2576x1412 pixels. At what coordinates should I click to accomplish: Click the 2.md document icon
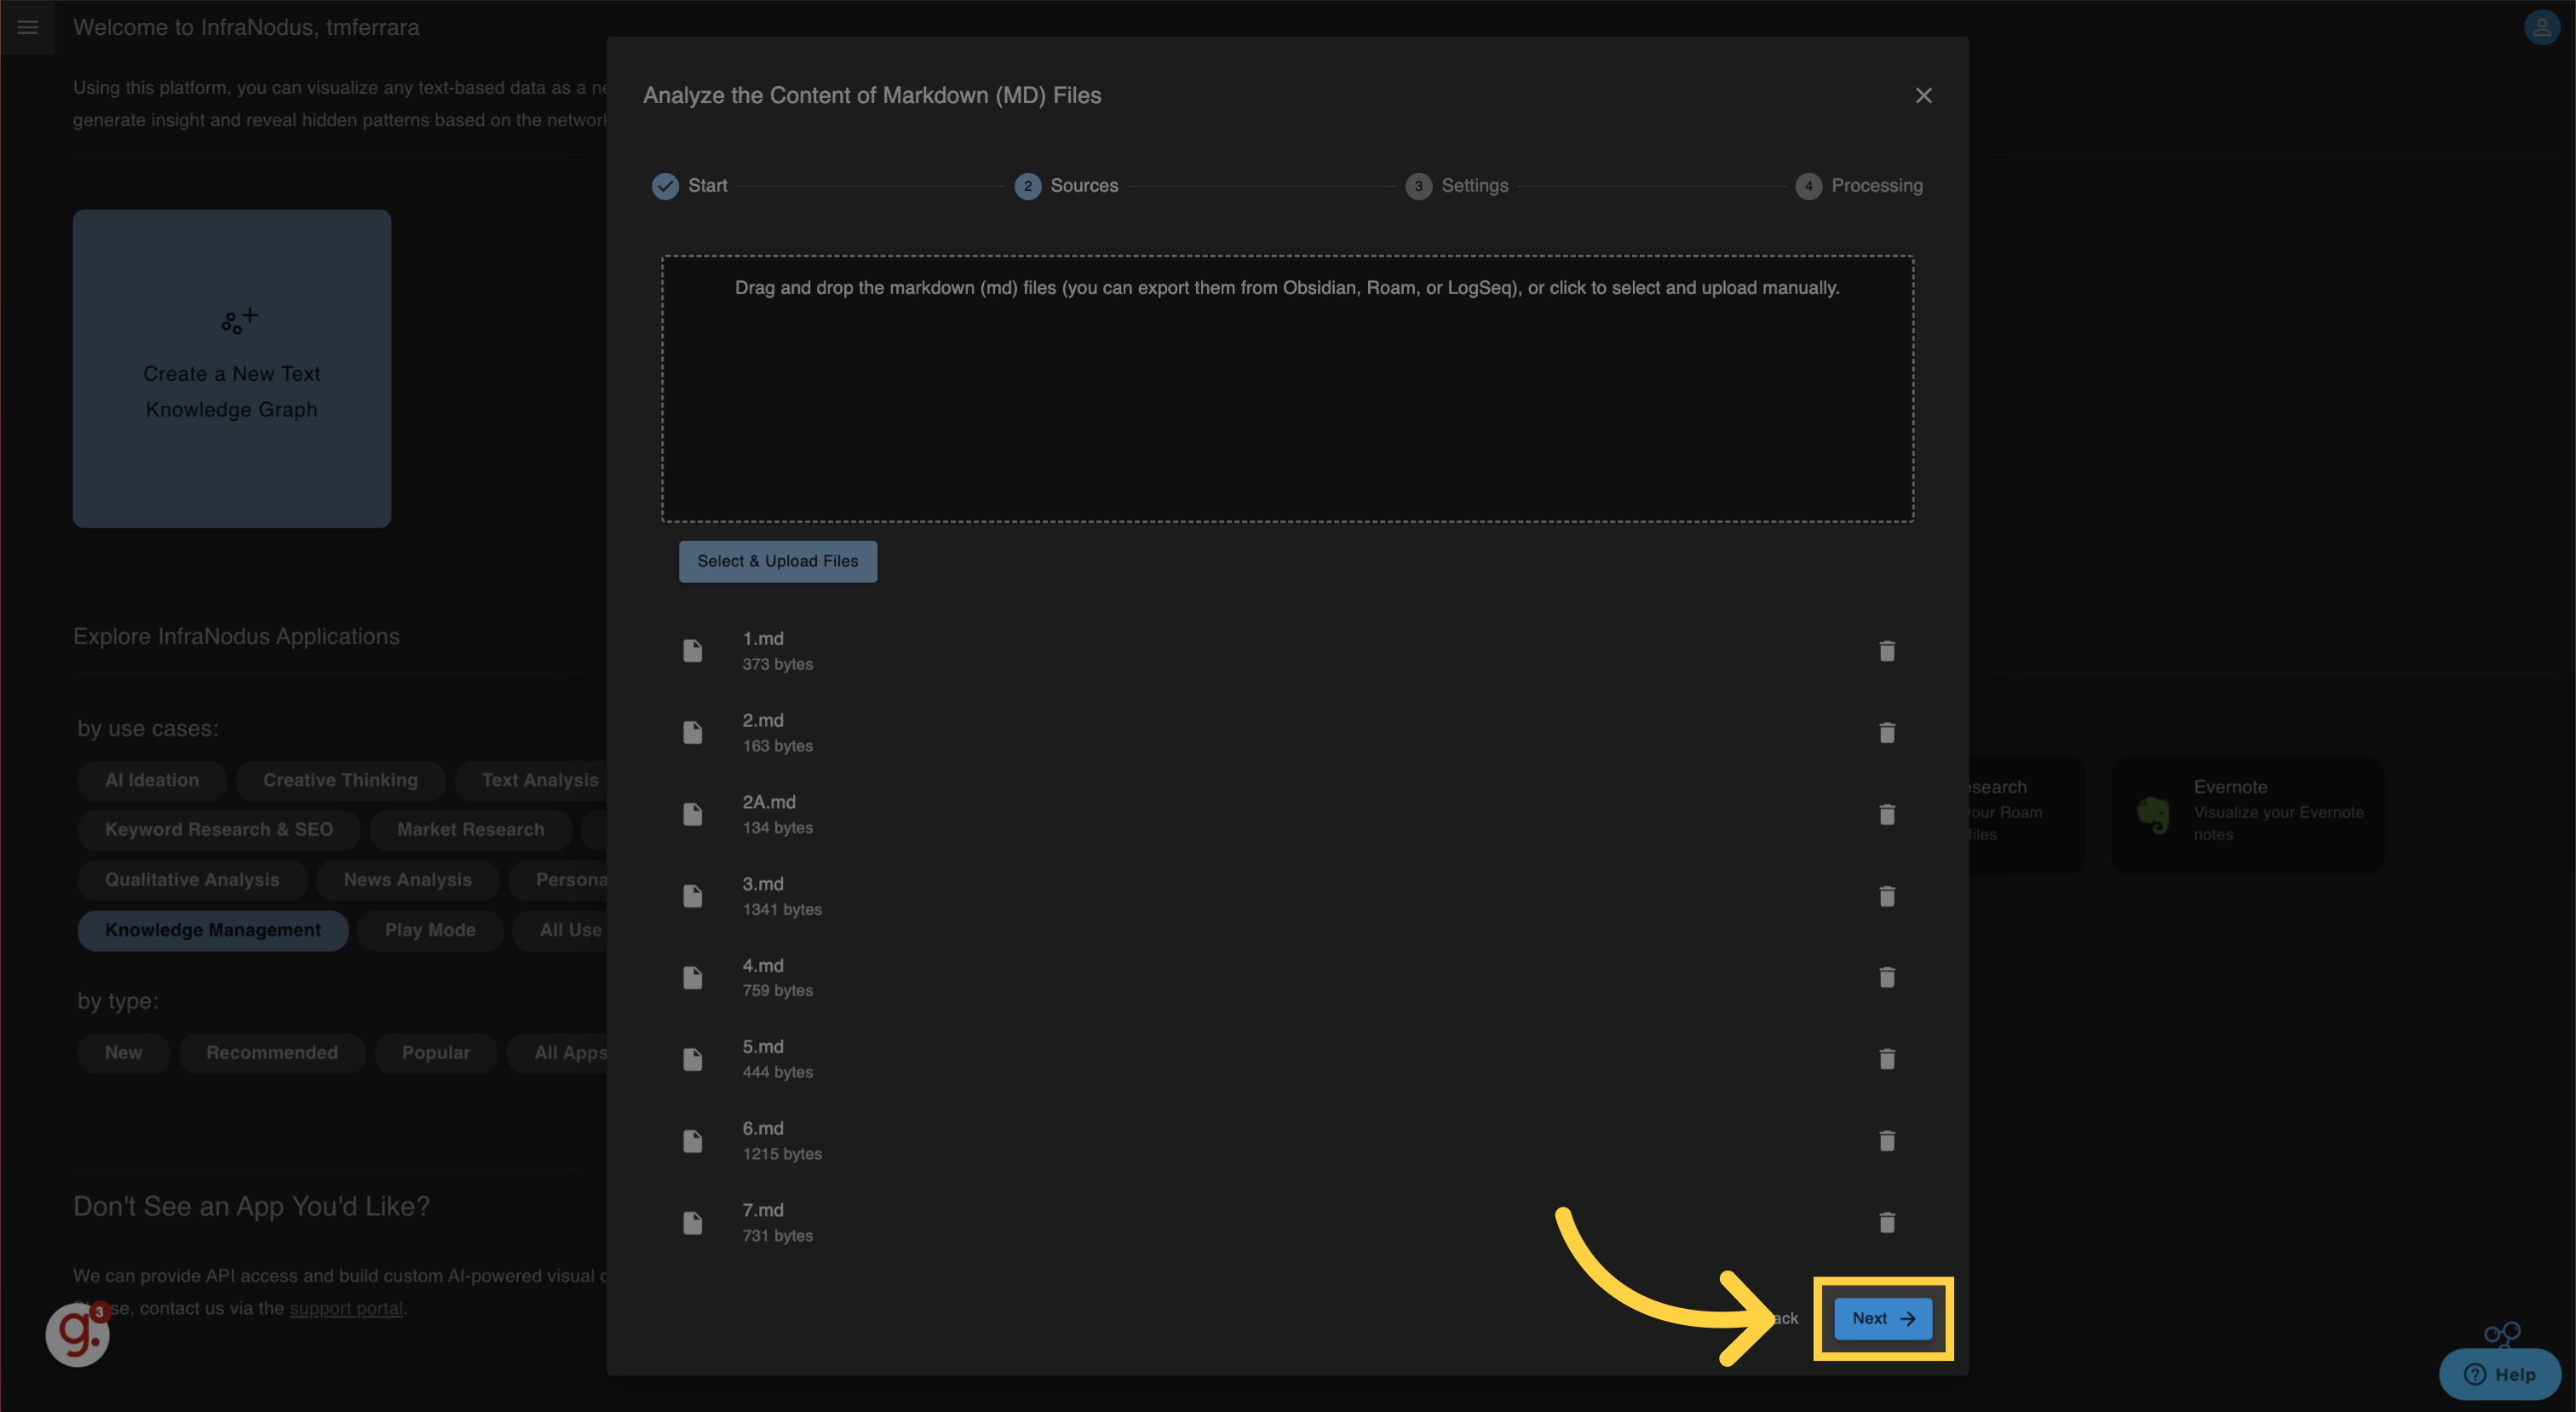click(692, 733)
